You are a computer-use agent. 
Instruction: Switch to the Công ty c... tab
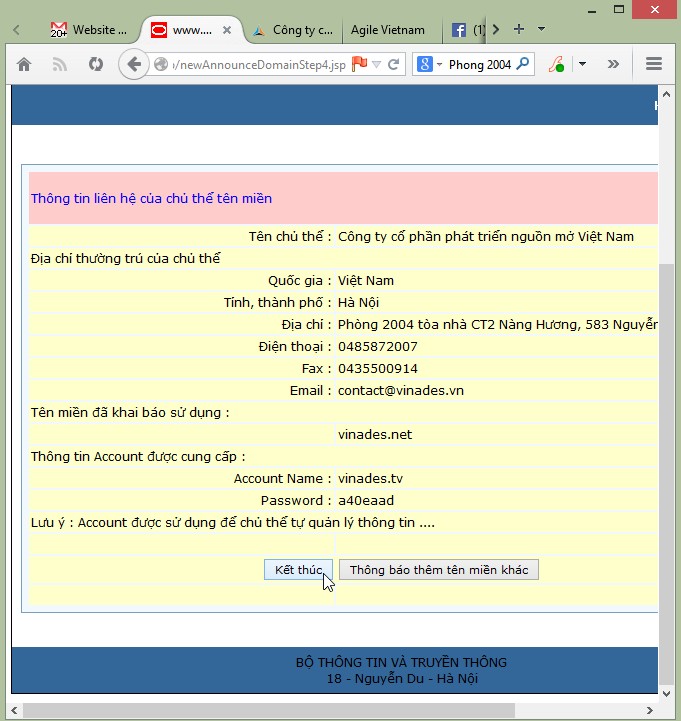295,30
